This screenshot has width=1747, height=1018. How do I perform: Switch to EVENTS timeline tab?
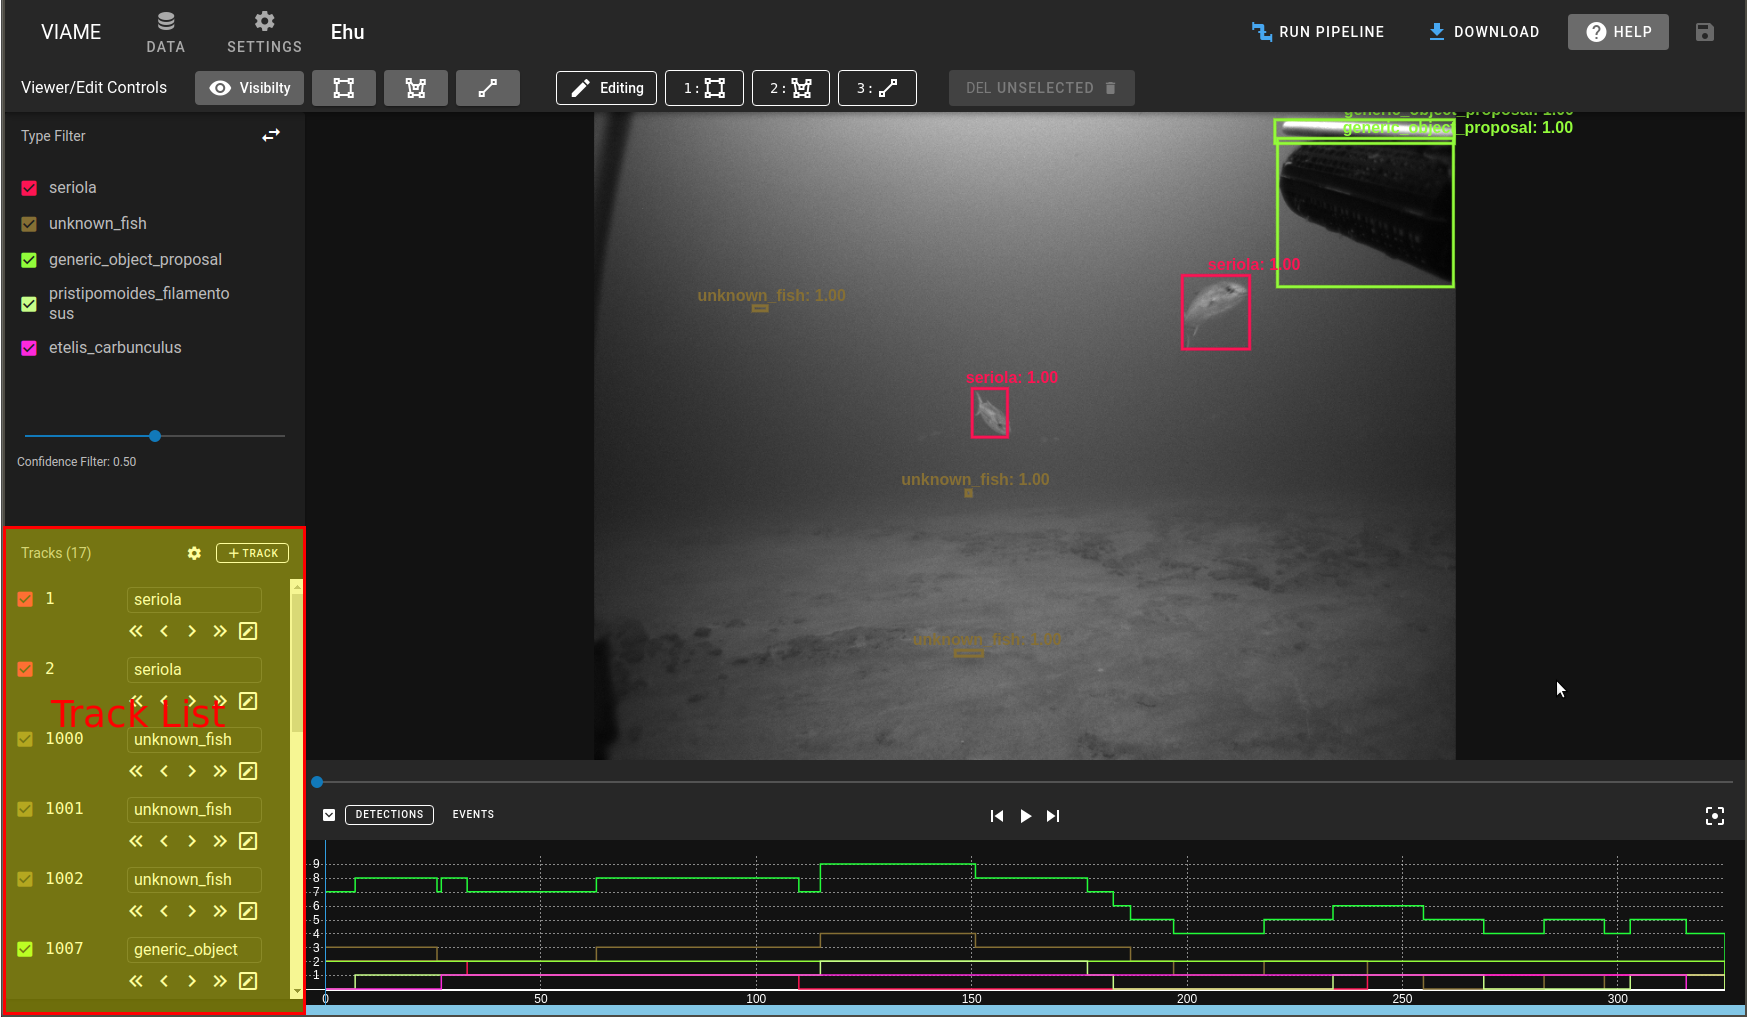click(473, 815)
